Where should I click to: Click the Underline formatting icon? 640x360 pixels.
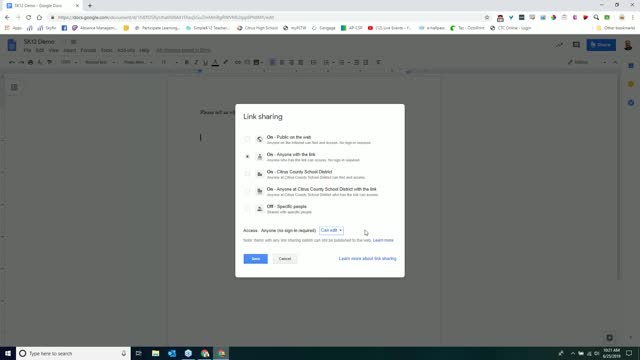(x=205, y=62)
